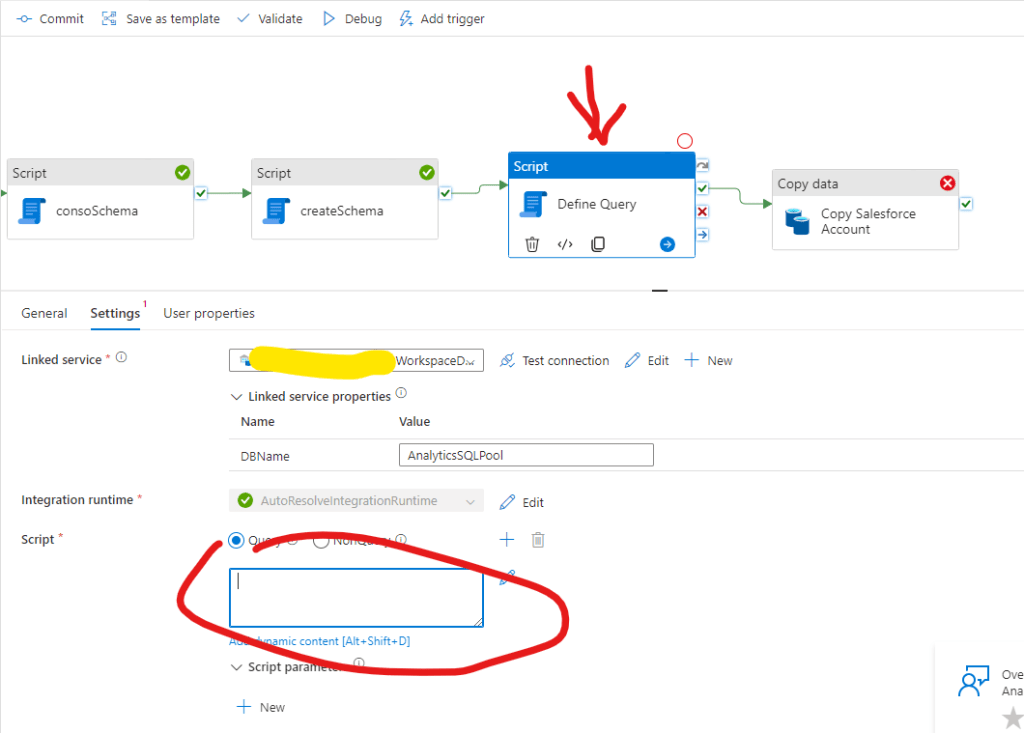Collapse Linked service properties section
This screenshot has width=1024, height=733.
point(236,396)
